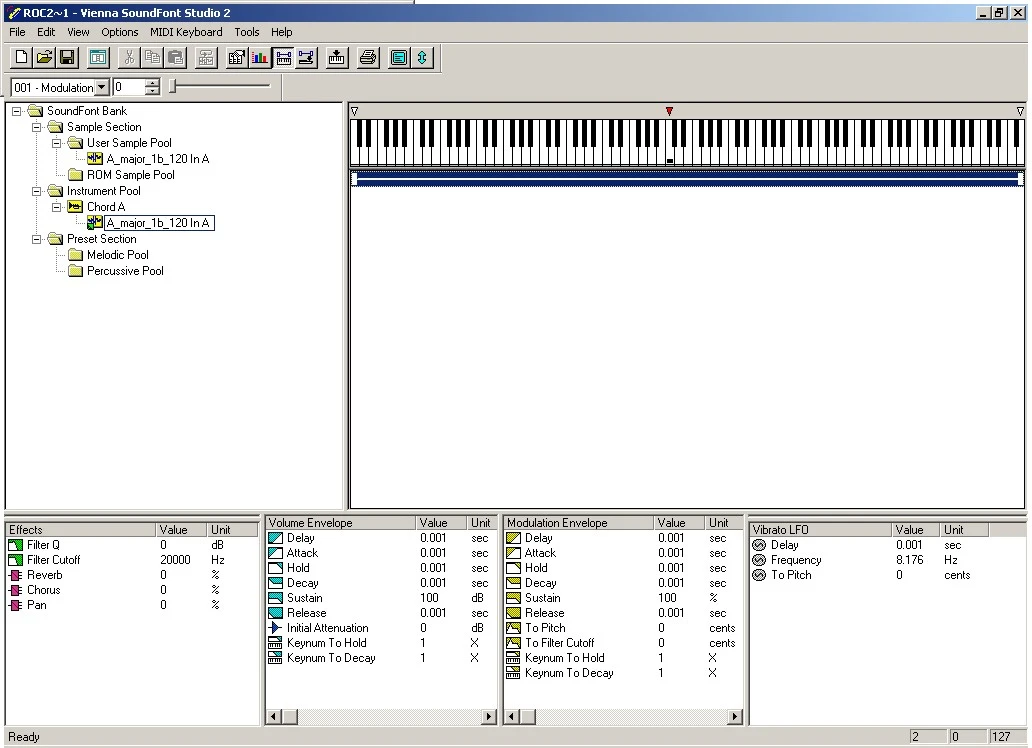Click the Filter Q effect icon
Screen dimensions: 1032x748
[15, 545]
